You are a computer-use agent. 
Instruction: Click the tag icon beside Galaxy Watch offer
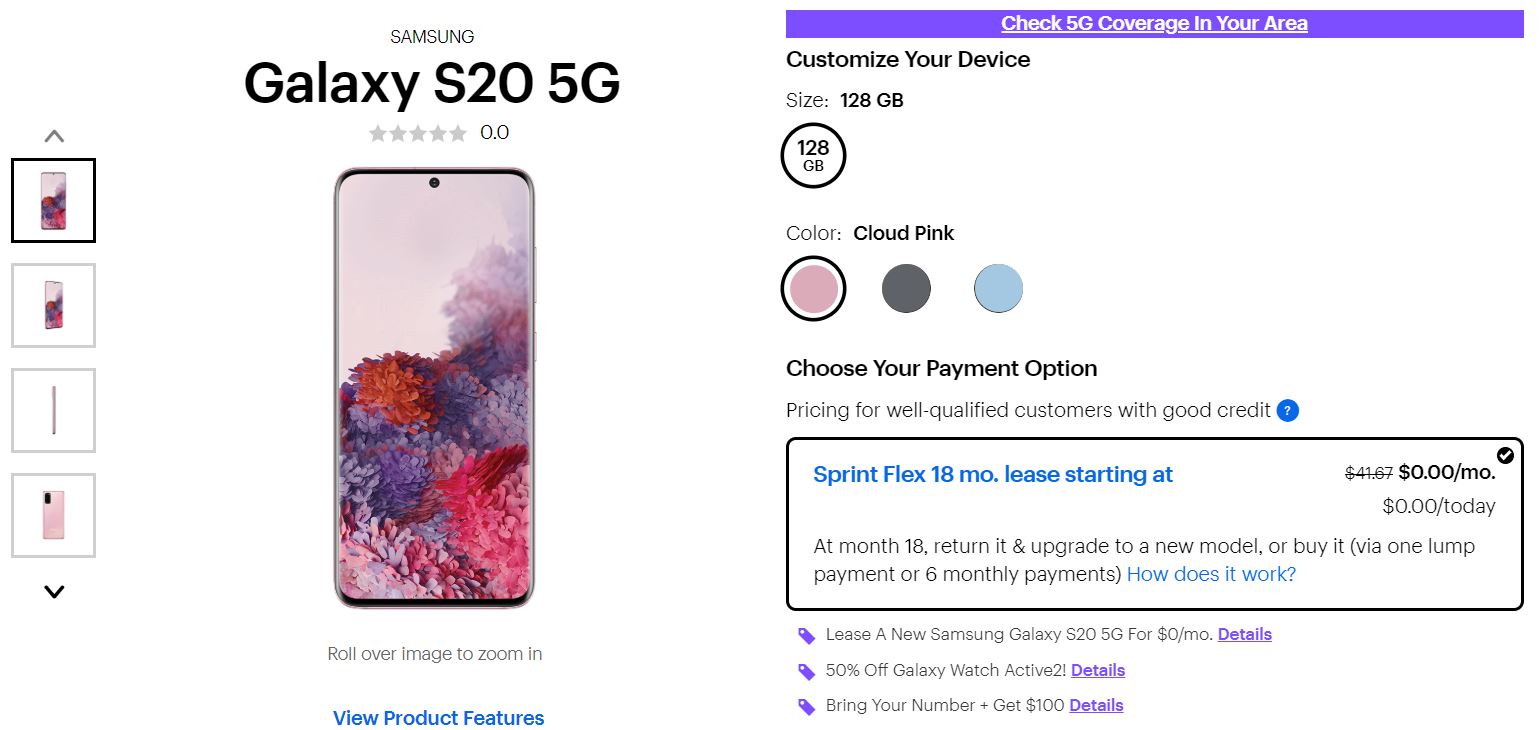806,671
